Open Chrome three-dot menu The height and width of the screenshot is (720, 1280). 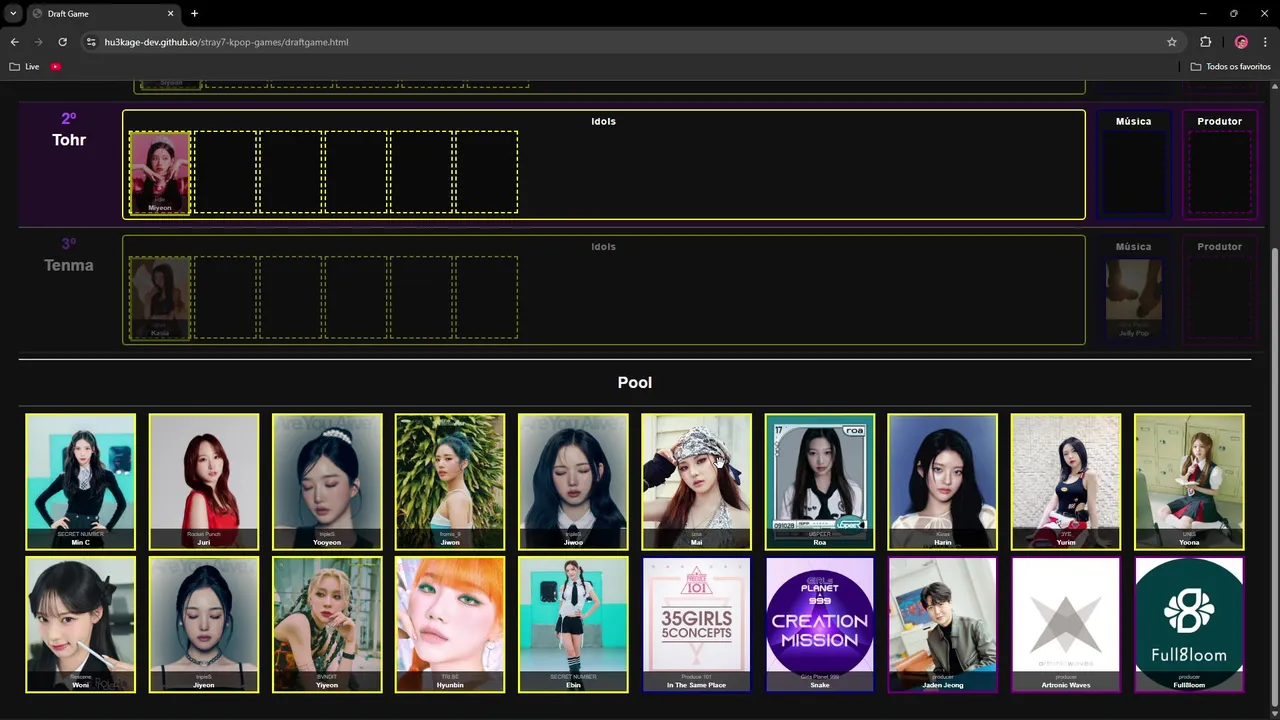[x=1266, y=42]
